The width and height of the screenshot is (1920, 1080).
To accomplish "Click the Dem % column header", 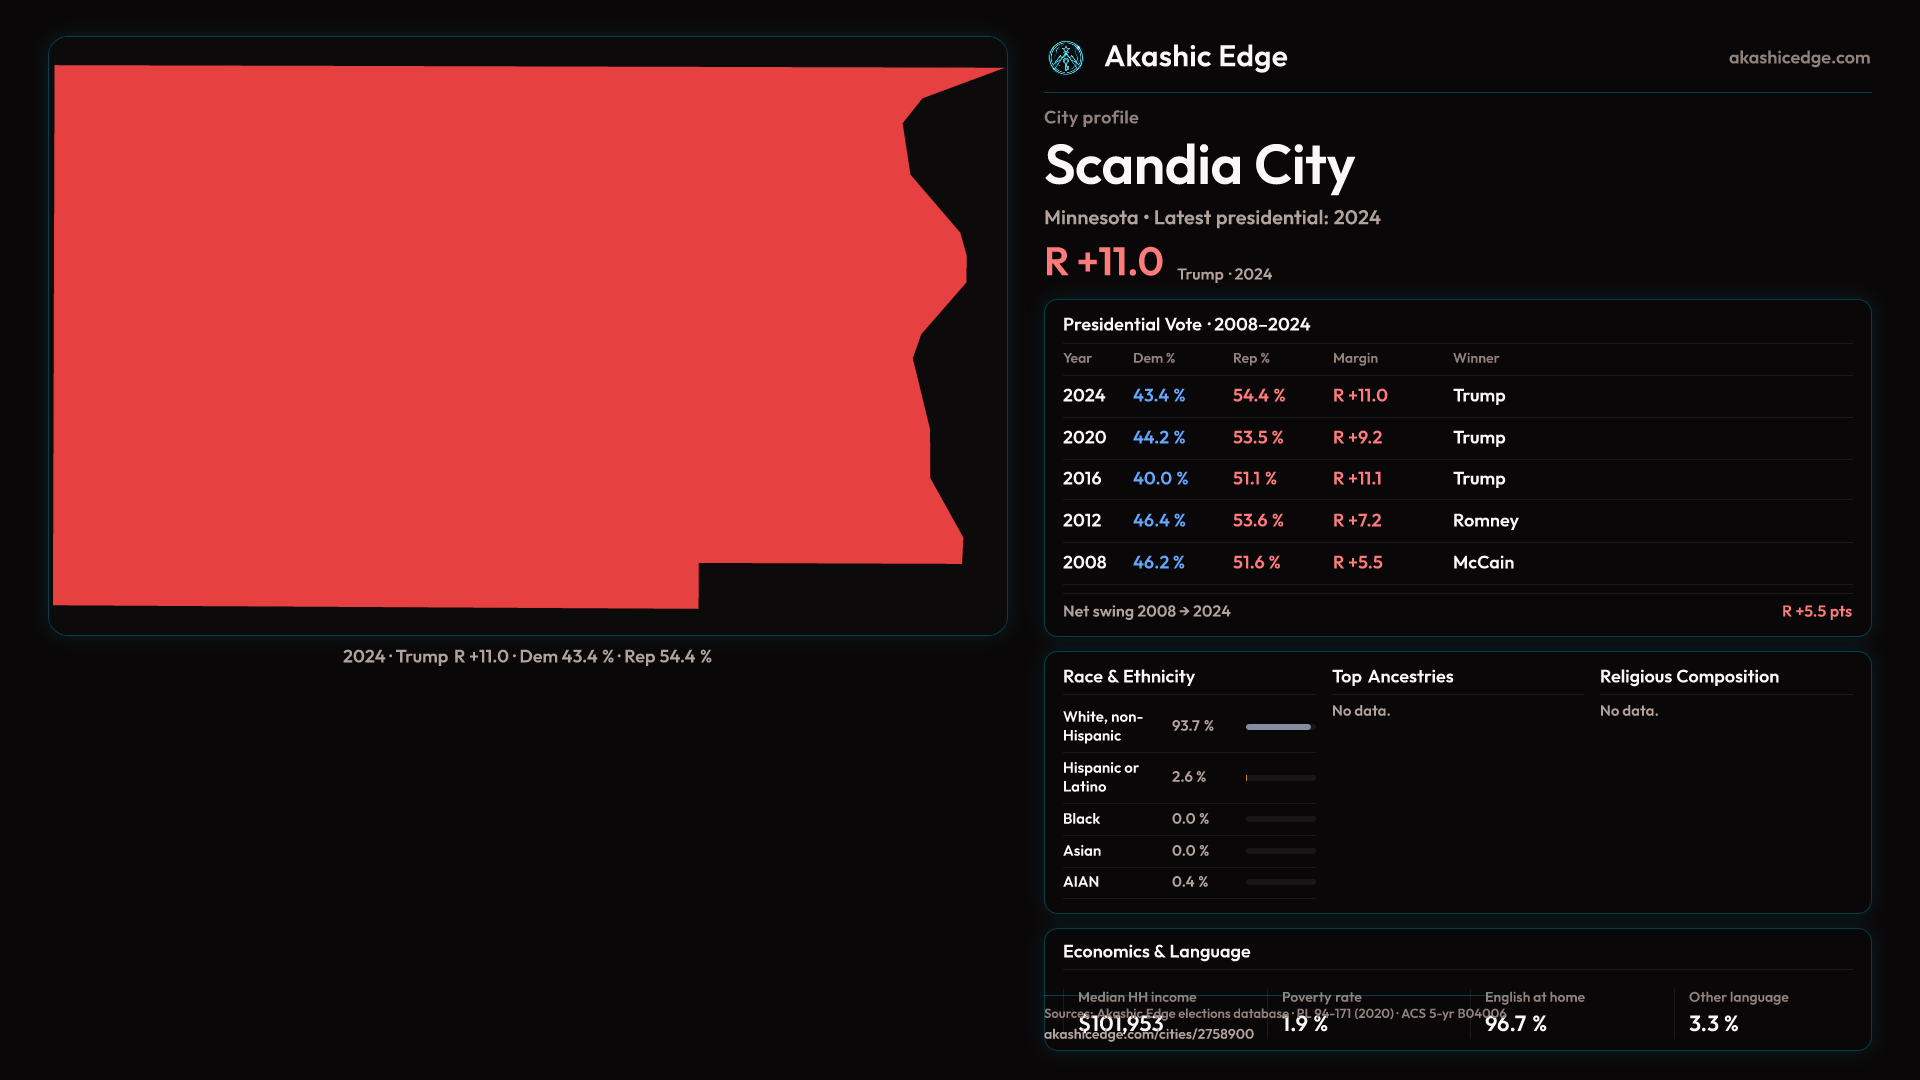I will click(1153, 358).
